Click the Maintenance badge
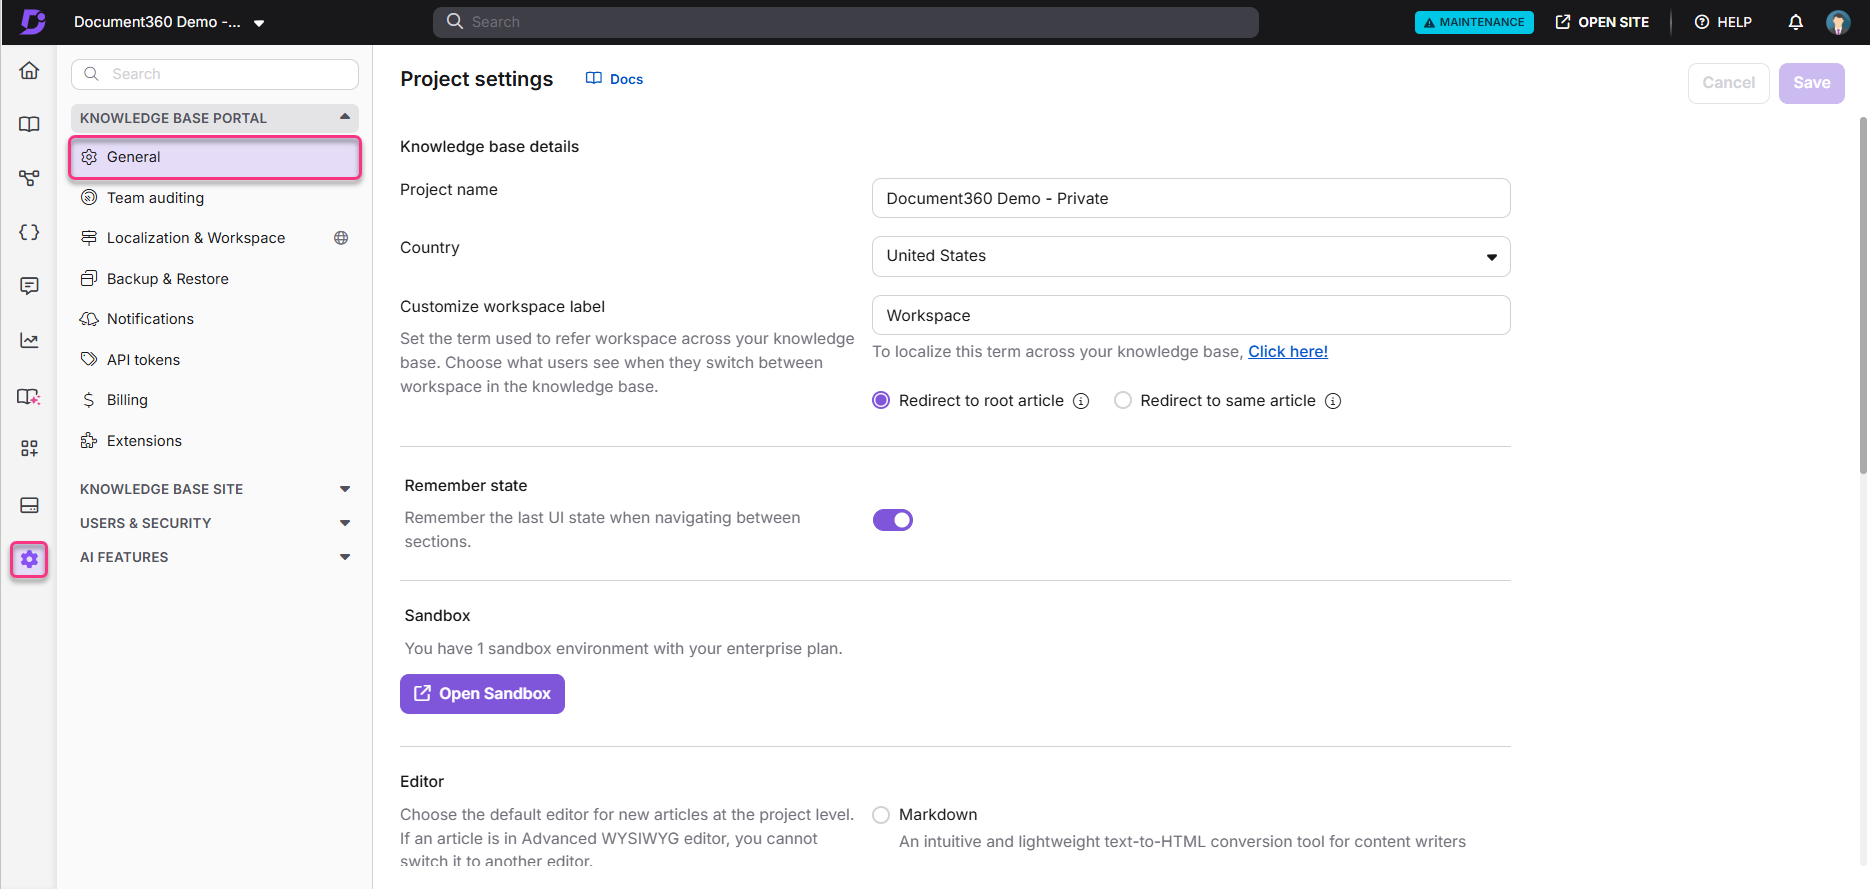The height and width of the screenshot is (889, 1870). tap(1474, 22)
